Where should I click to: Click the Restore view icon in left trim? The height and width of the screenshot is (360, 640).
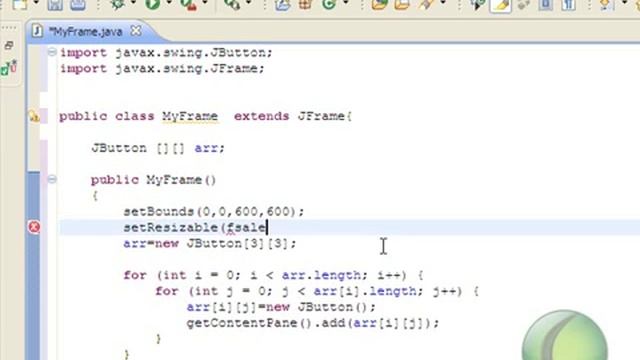tap(9, 45)
